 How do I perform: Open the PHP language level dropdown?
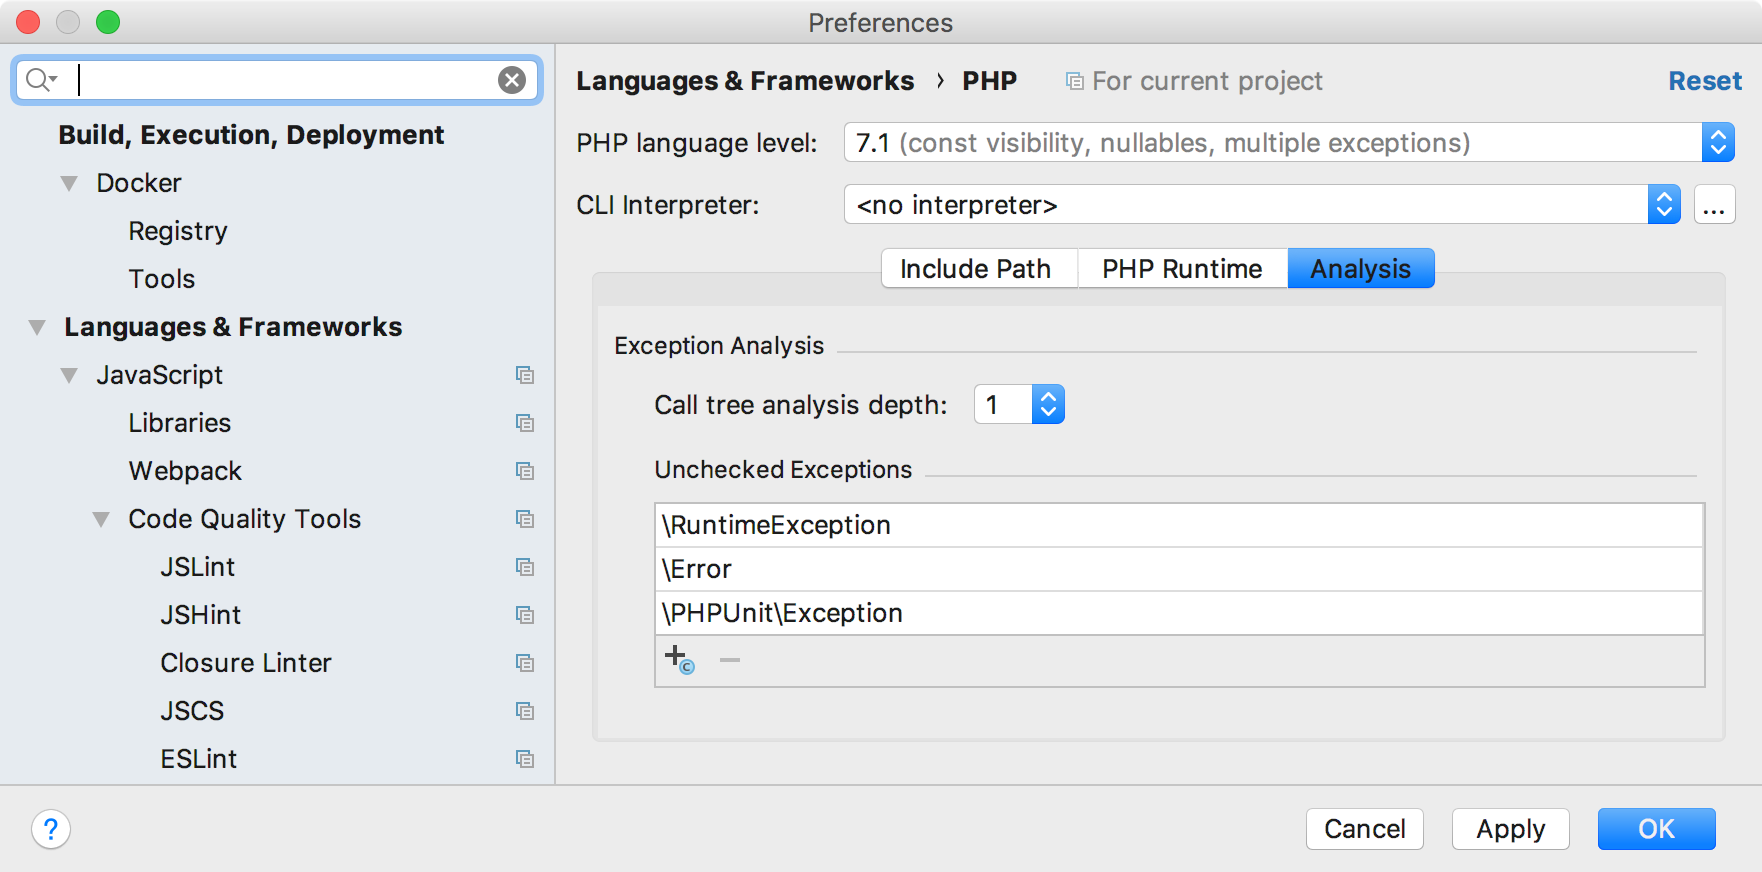[1717, 143]
